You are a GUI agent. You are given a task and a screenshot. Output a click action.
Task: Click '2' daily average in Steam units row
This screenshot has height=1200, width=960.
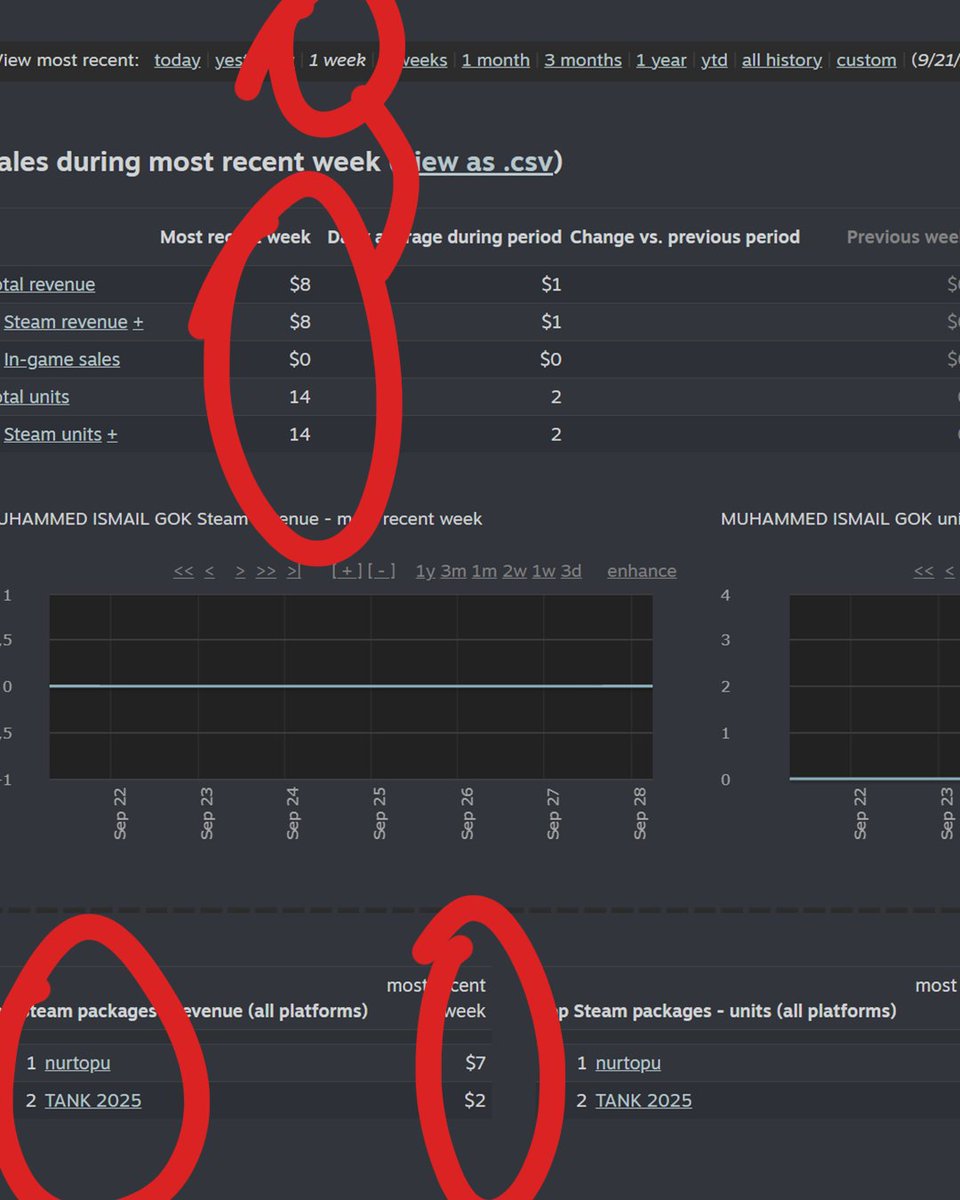pyautogui.click(x=556, y=434)
